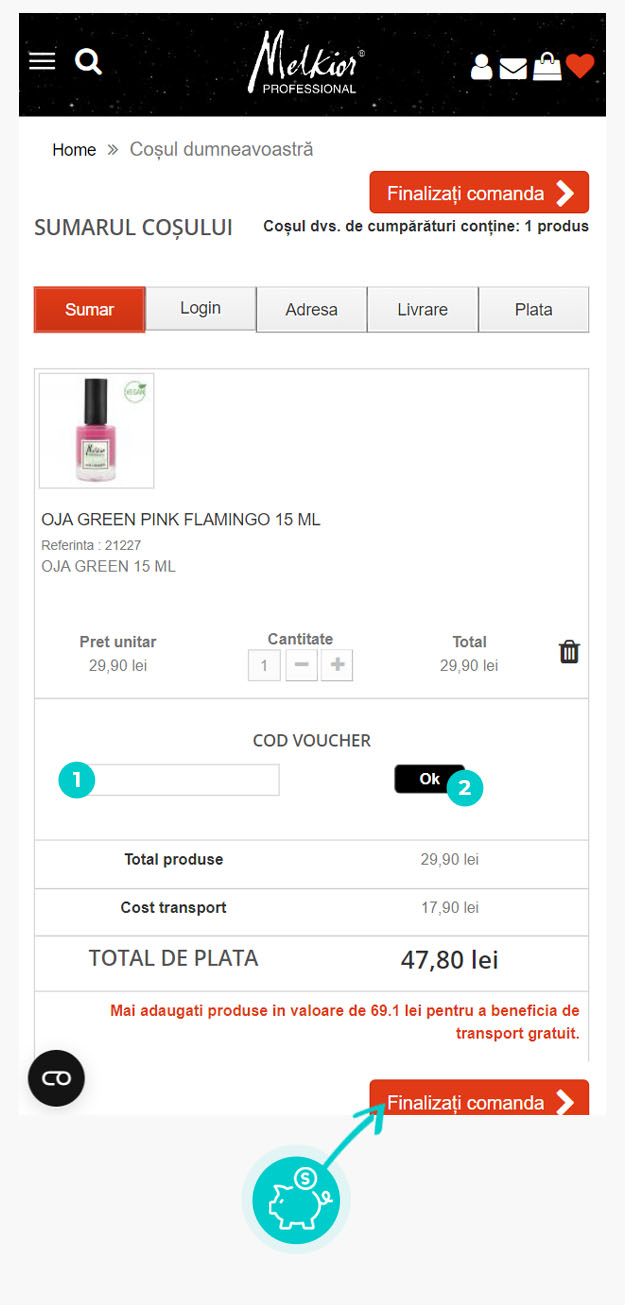This screenshot has width=625, height=1305.
Task: Decrease quantity with minus button
Action: pos(301,666)
